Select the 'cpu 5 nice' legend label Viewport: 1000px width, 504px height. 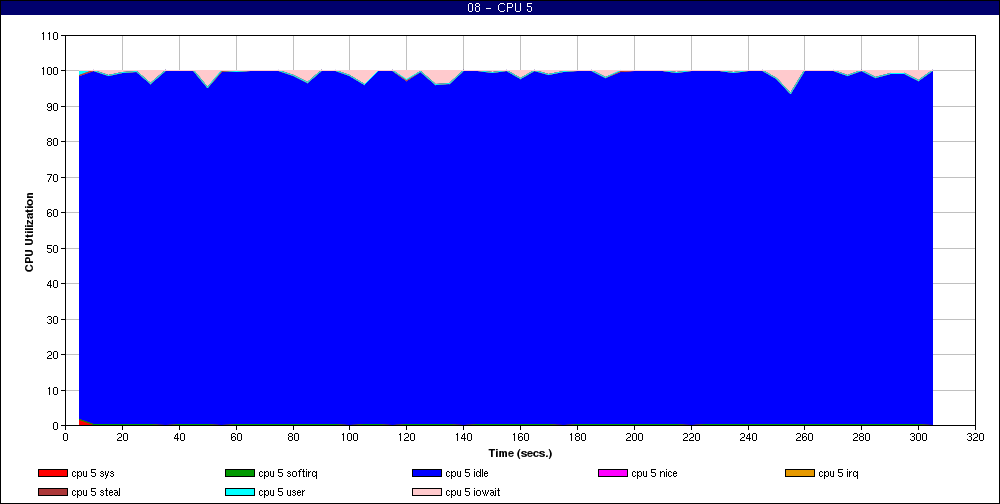click(x=654, y=473)
